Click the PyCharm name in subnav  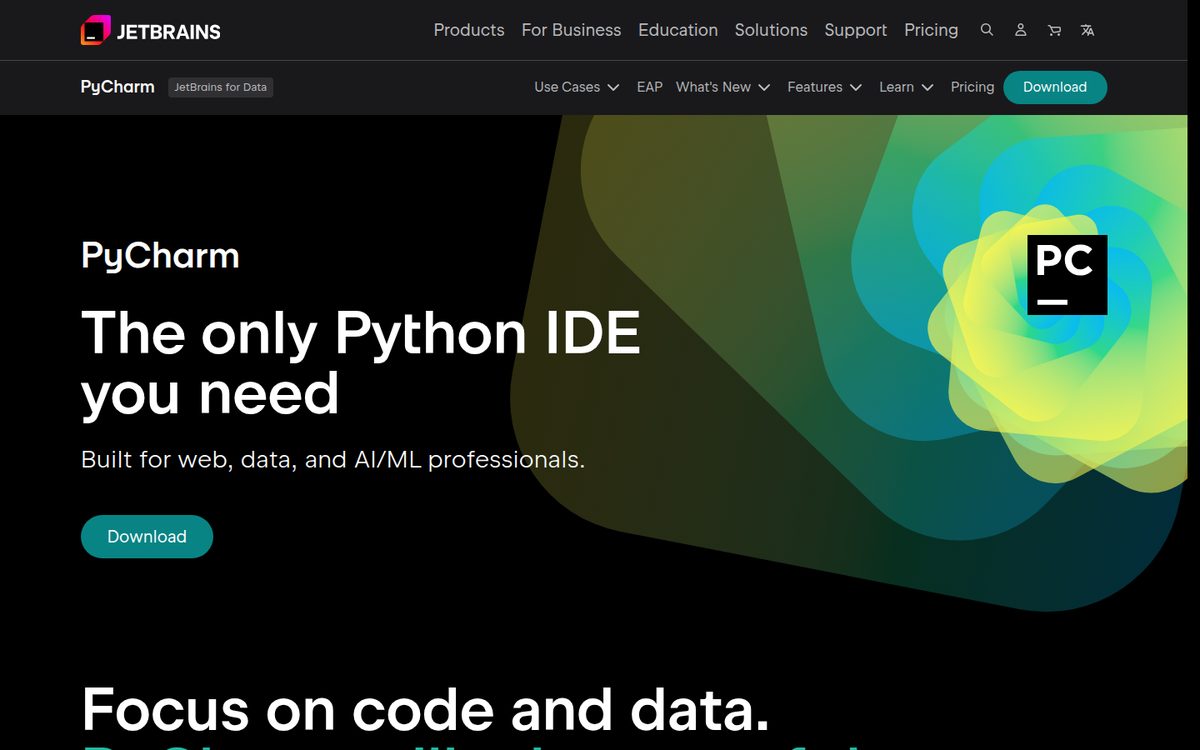click(x=117, y=87)
